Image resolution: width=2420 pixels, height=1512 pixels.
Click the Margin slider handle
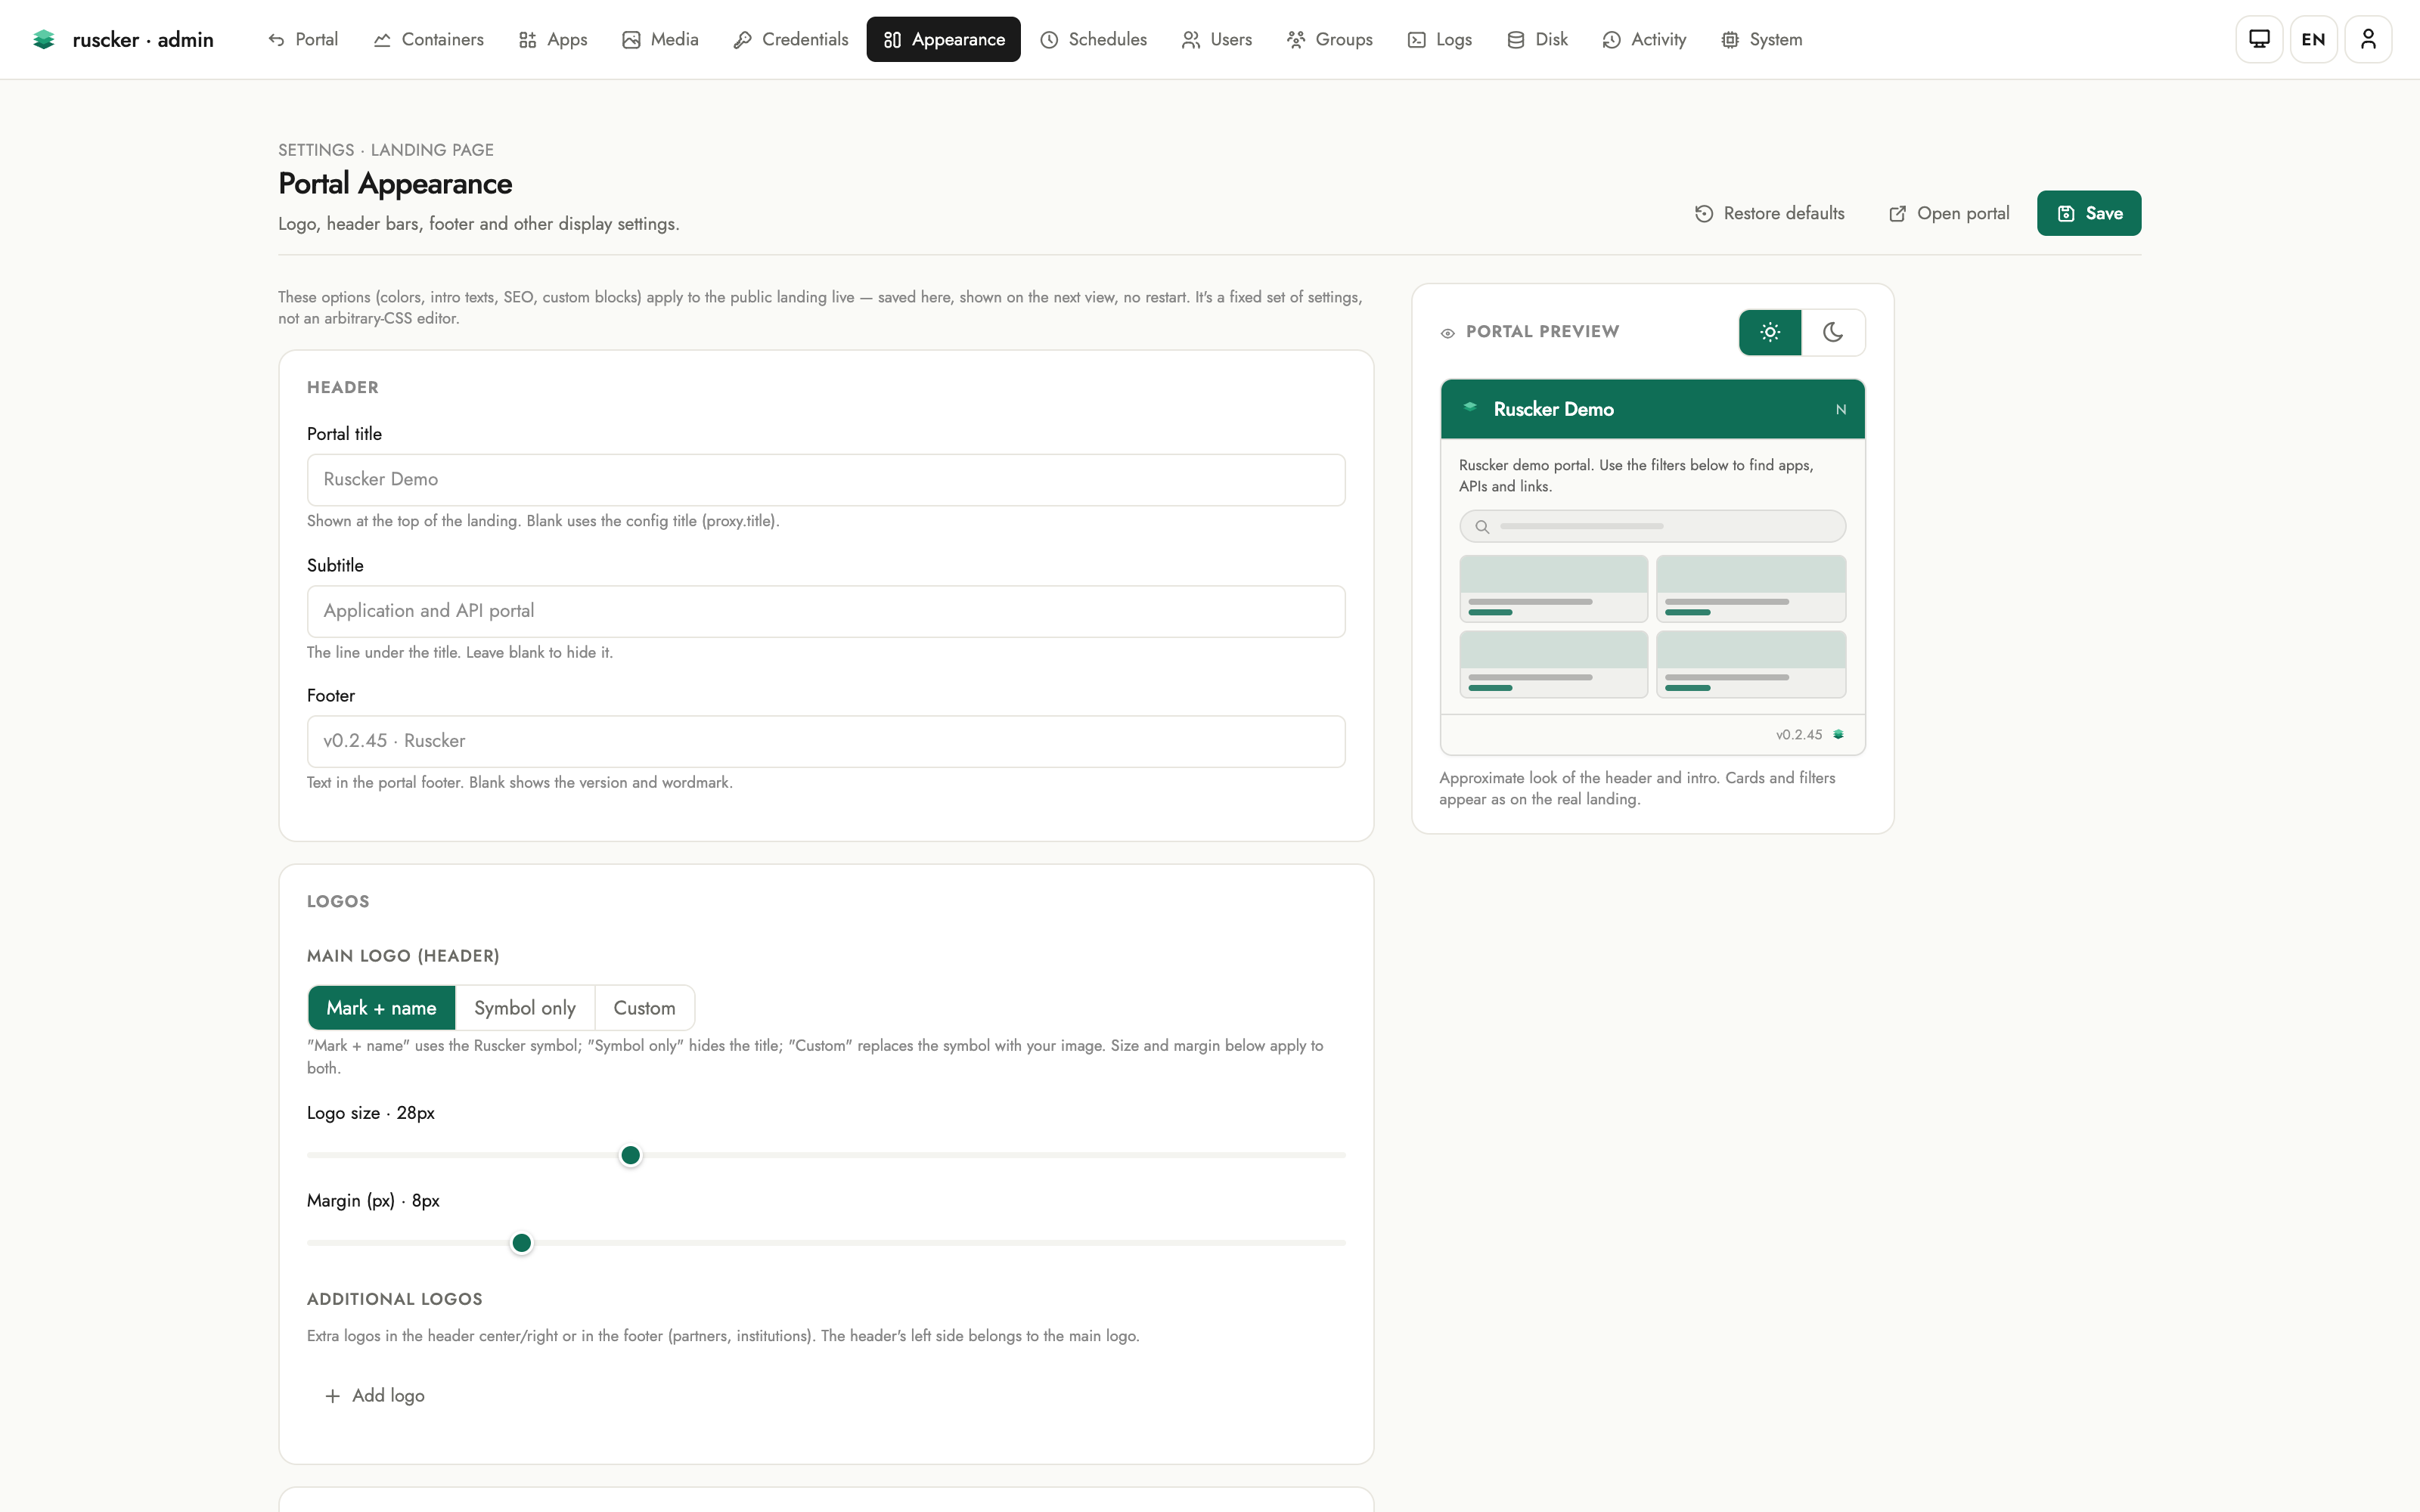click(522, 1243)
